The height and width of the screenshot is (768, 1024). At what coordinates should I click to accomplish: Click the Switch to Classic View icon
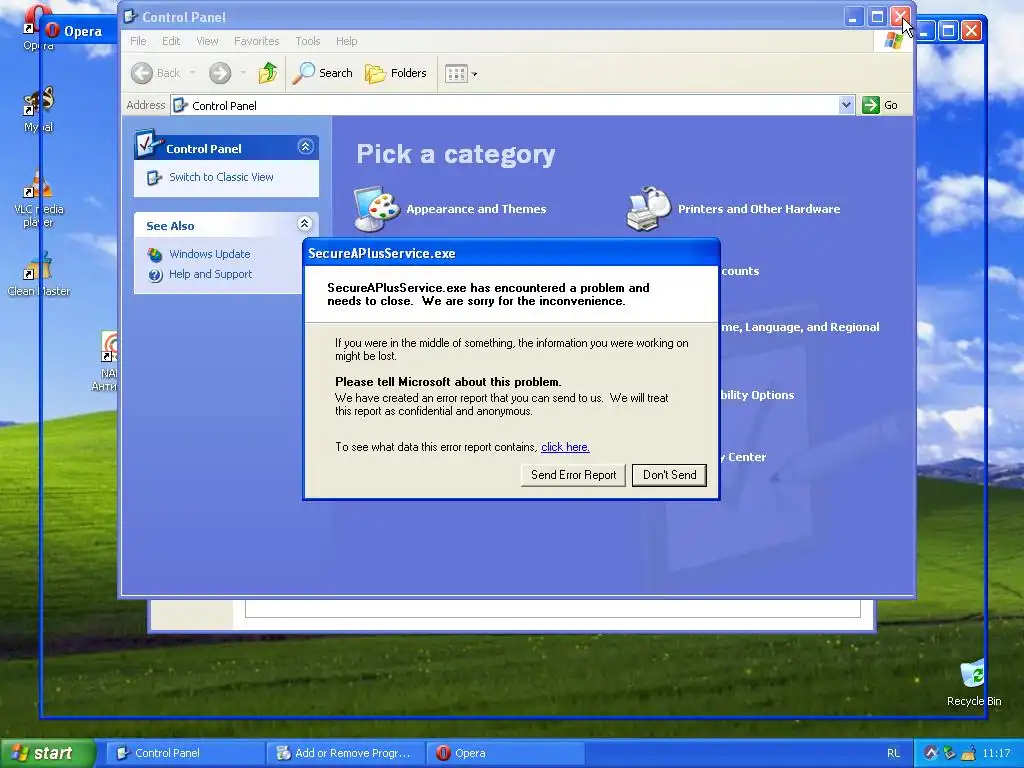tap(154, 178)
